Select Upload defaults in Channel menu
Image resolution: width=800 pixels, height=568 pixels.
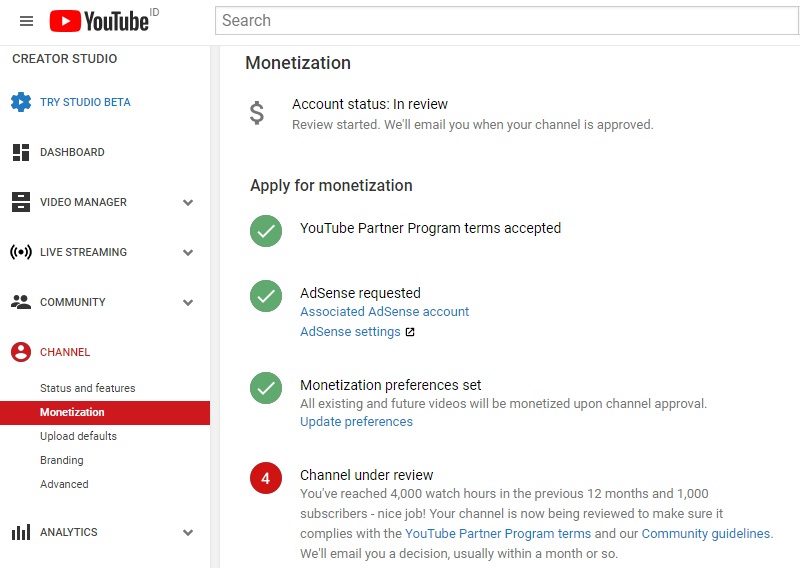coord(78,436)
